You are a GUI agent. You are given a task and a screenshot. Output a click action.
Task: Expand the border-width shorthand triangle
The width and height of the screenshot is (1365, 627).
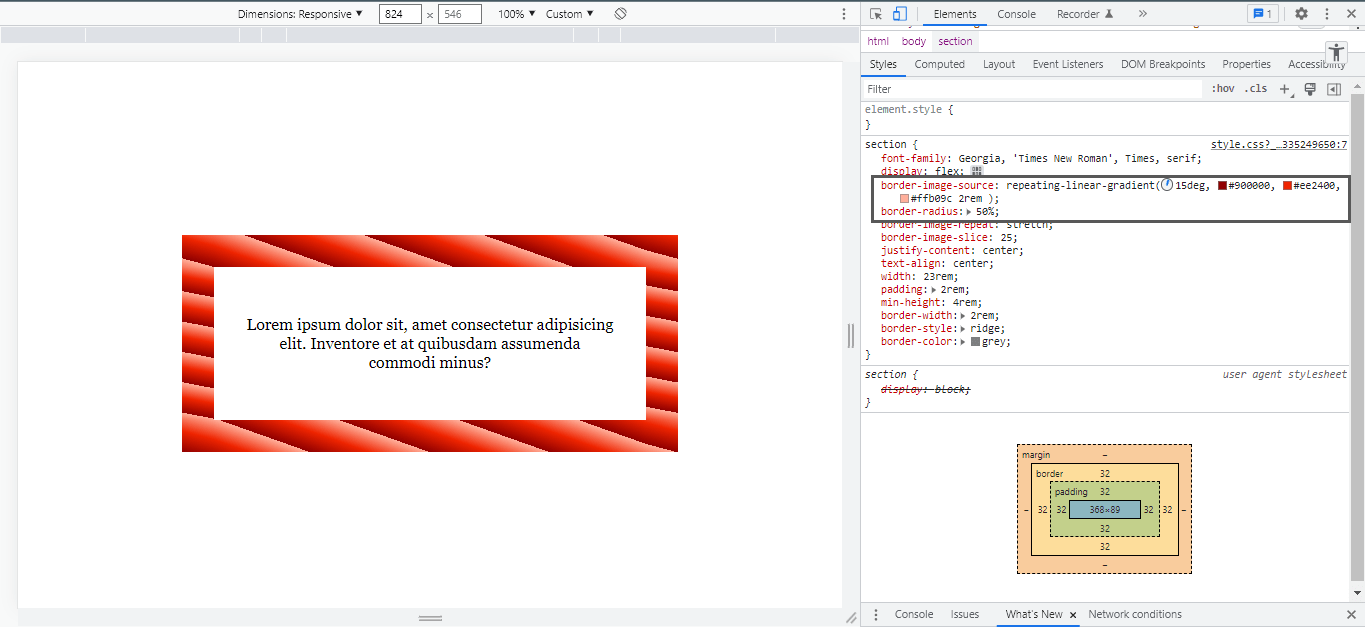963,316
